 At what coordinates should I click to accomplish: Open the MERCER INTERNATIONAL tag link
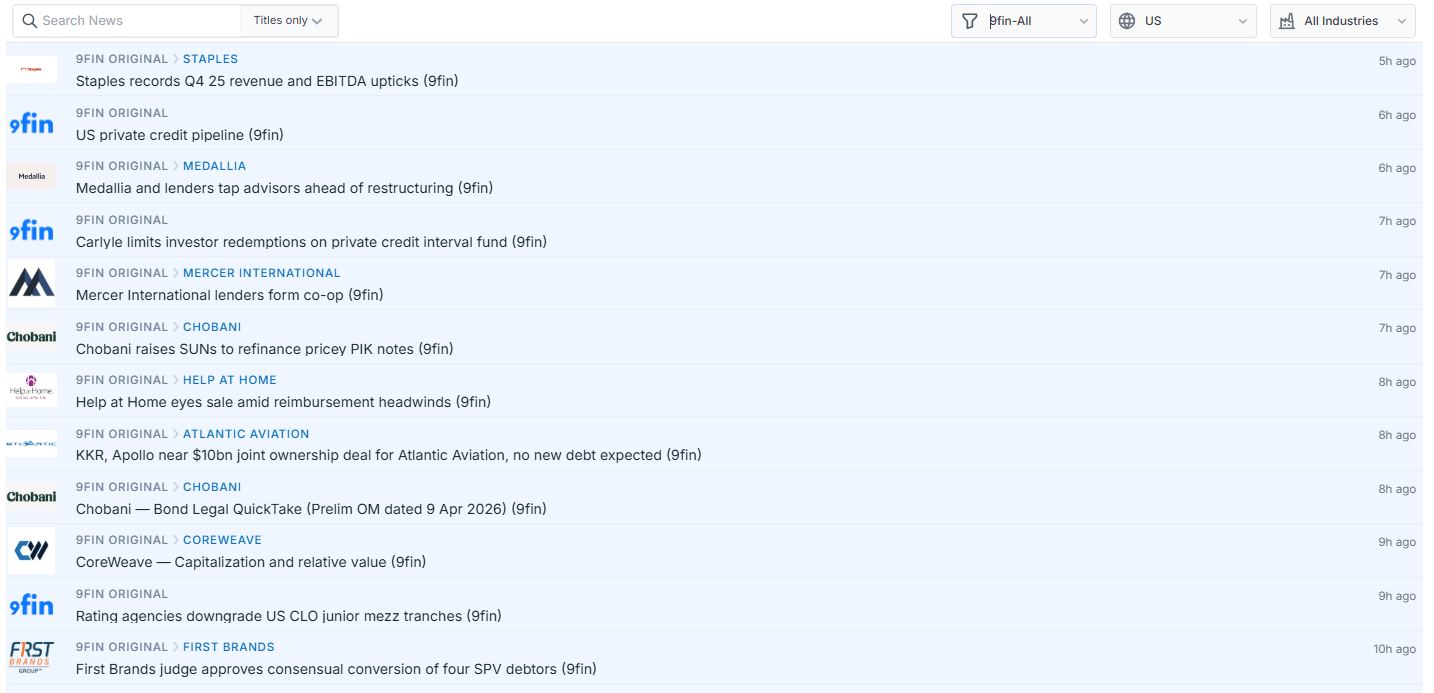(x=262, y=273)
